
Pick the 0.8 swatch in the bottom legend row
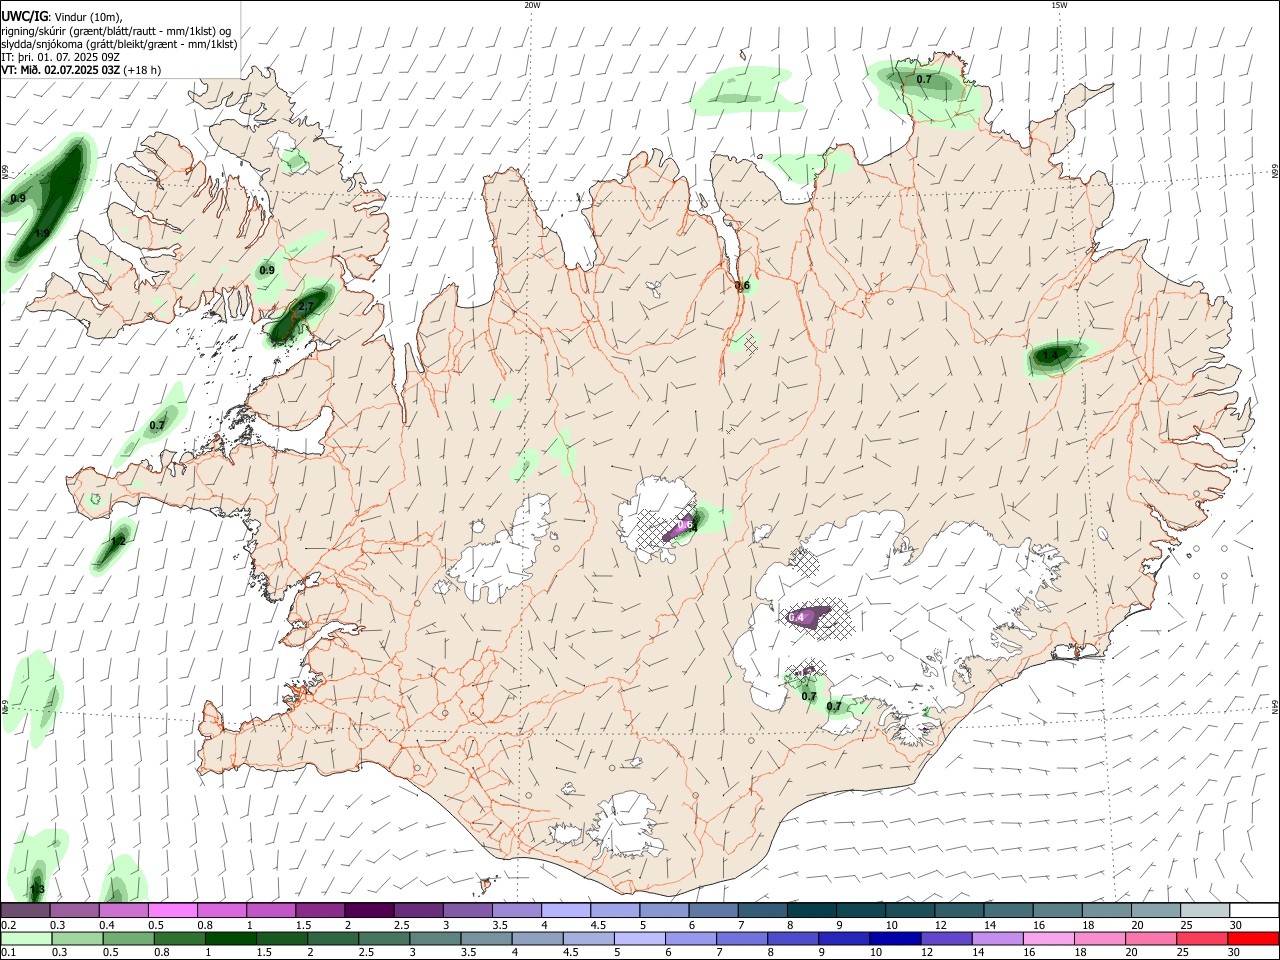(x=179, y=939)
